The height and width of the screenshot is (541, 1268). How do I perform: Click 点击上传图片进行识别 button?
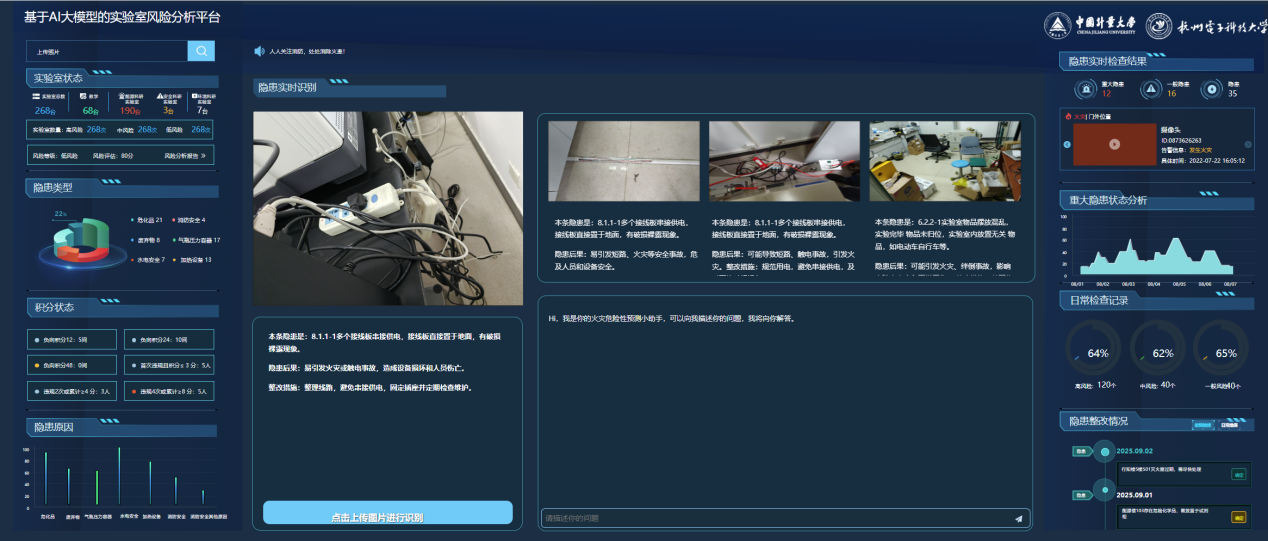pos(388,514)
